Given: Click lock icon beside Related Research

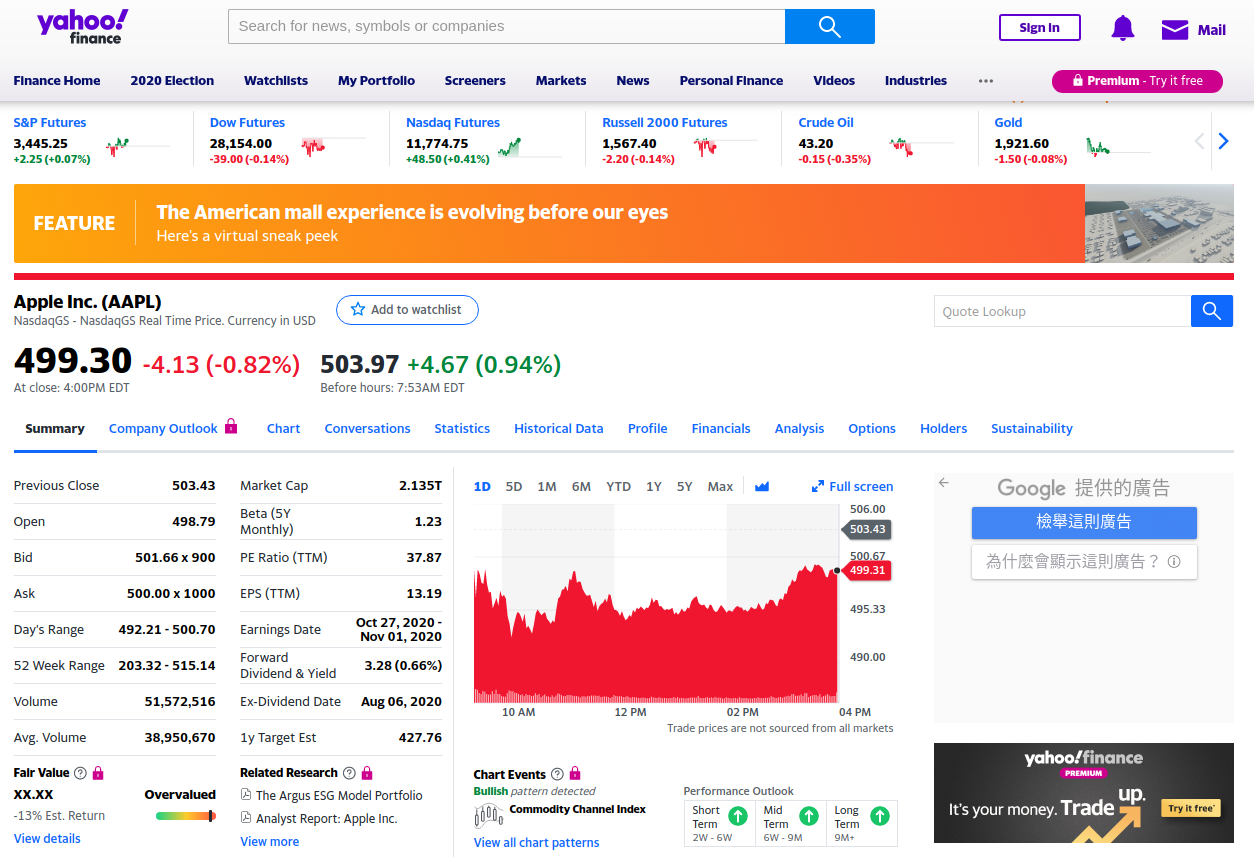Looking at the screenshot, I should pos(367,773).
